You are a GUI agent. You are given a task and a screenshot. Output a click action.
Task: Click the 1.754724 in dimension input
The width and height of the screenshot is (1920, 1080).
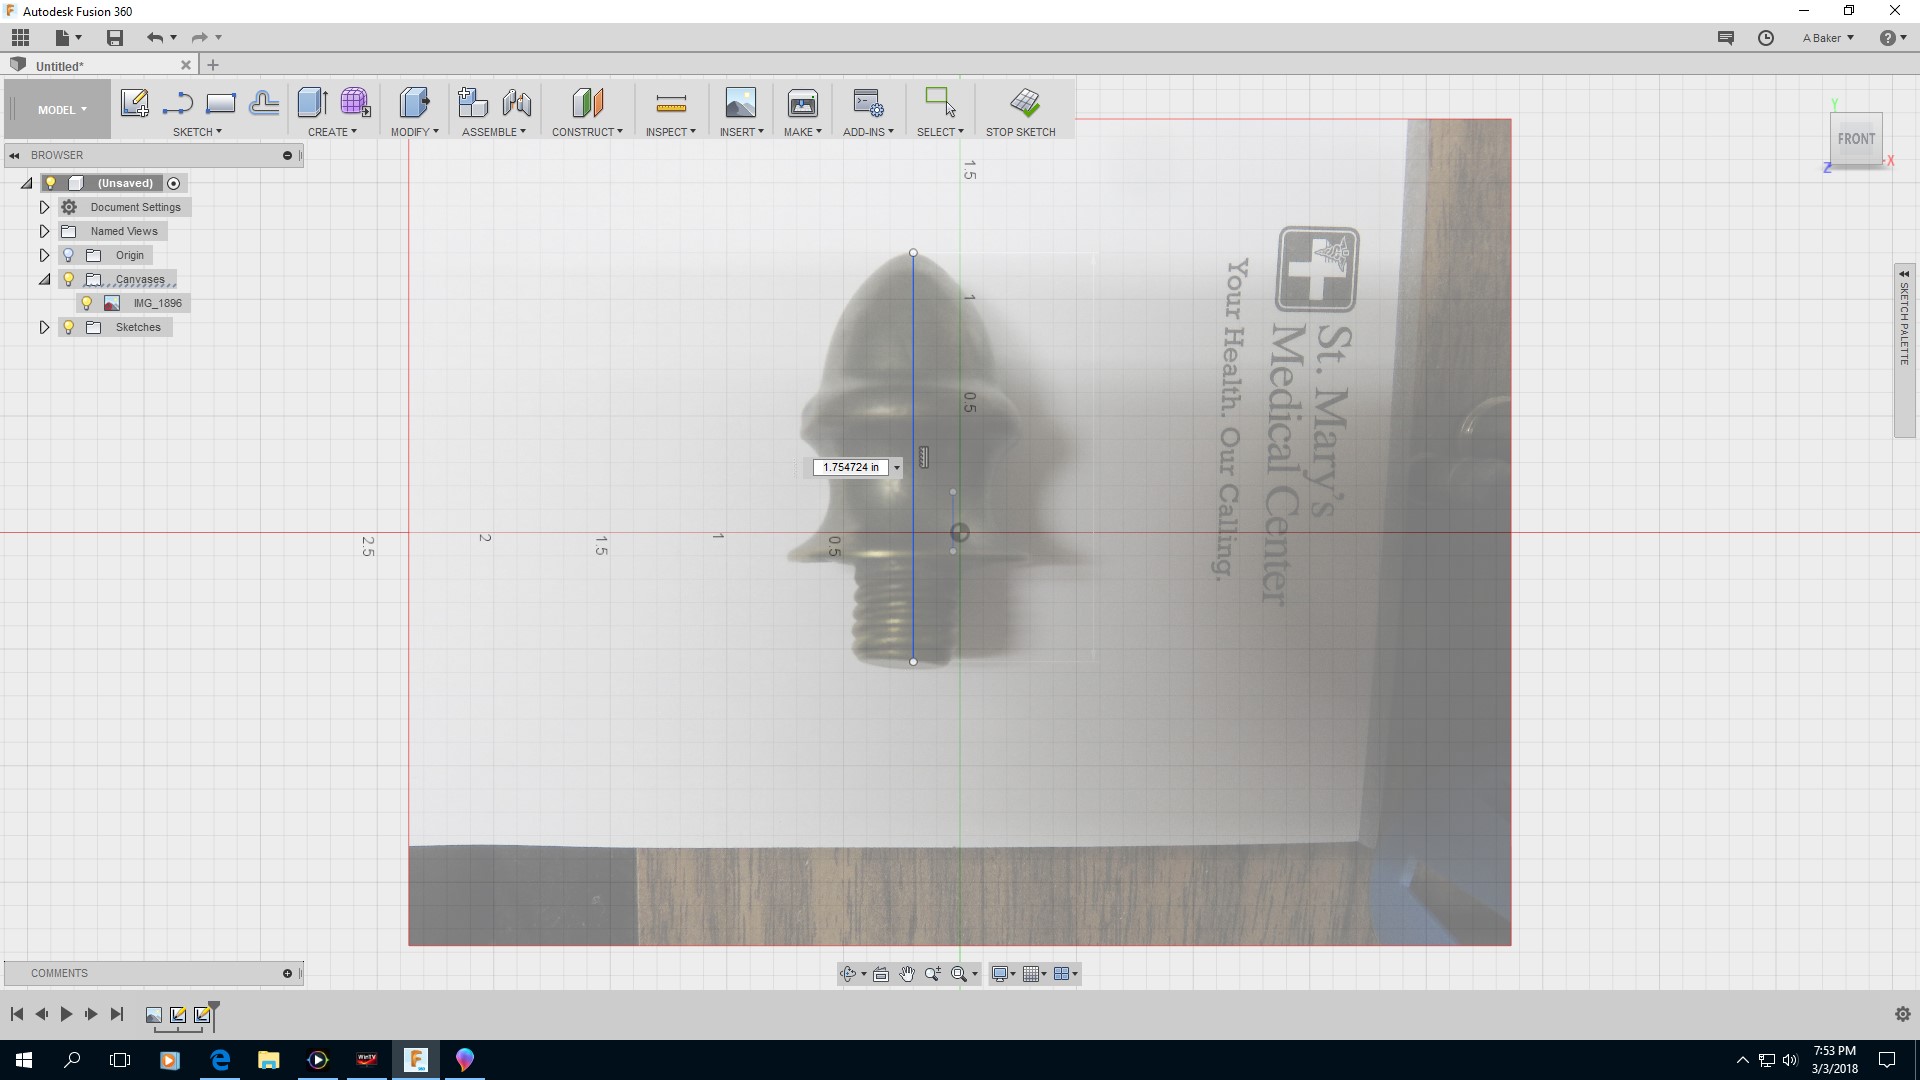coord(850,467)
